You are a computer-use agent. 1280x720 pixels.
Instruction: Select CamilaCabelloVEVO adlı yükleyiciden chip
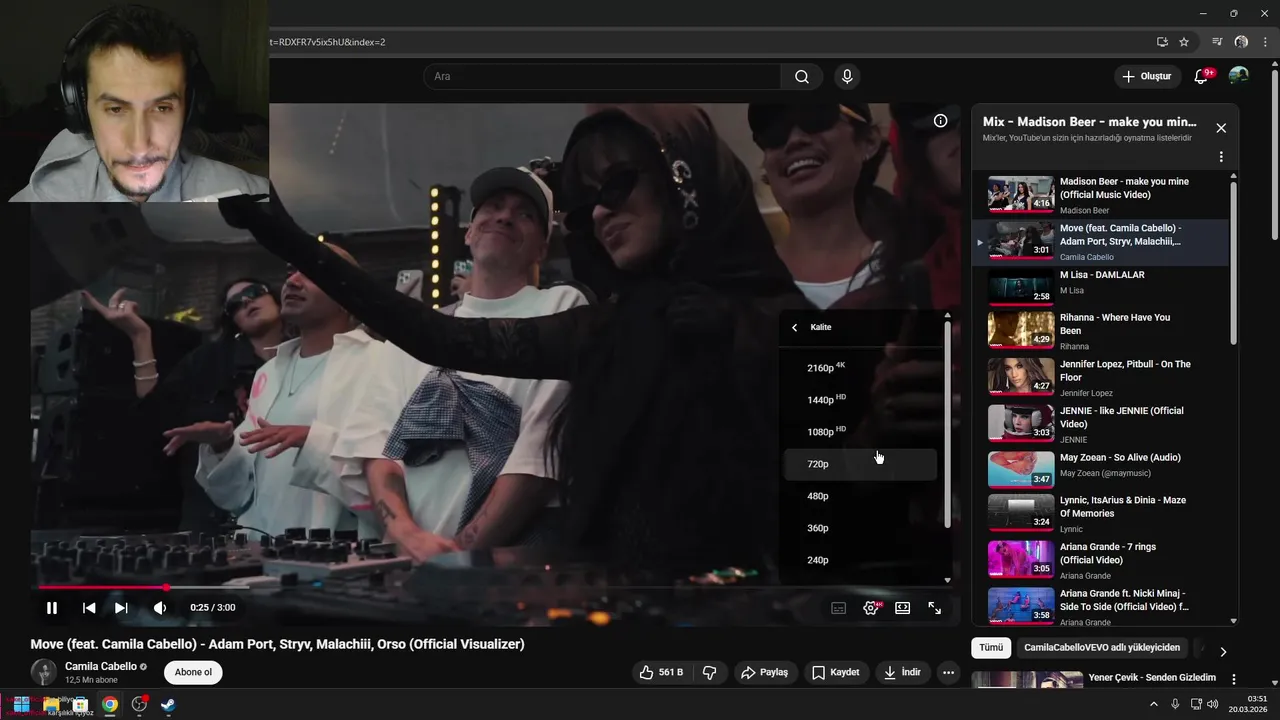pos(1102,647)
